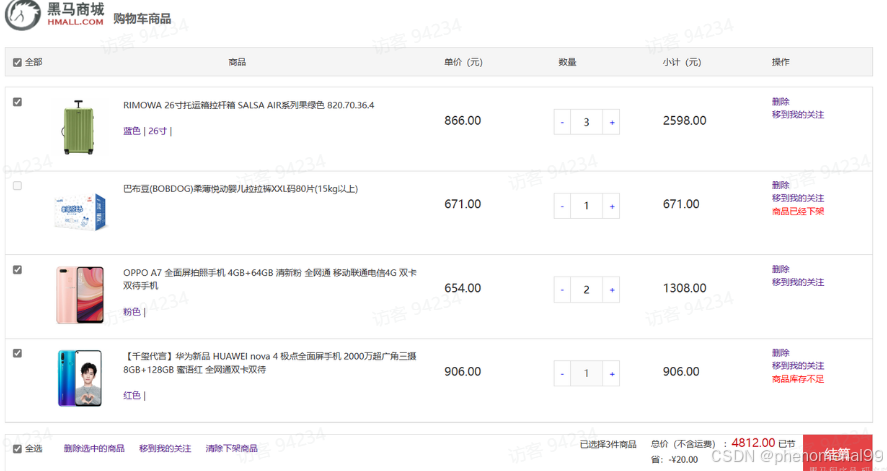Click the 单价（元）column header
This screenshot has height=471, width=887.
pos(463,62)
